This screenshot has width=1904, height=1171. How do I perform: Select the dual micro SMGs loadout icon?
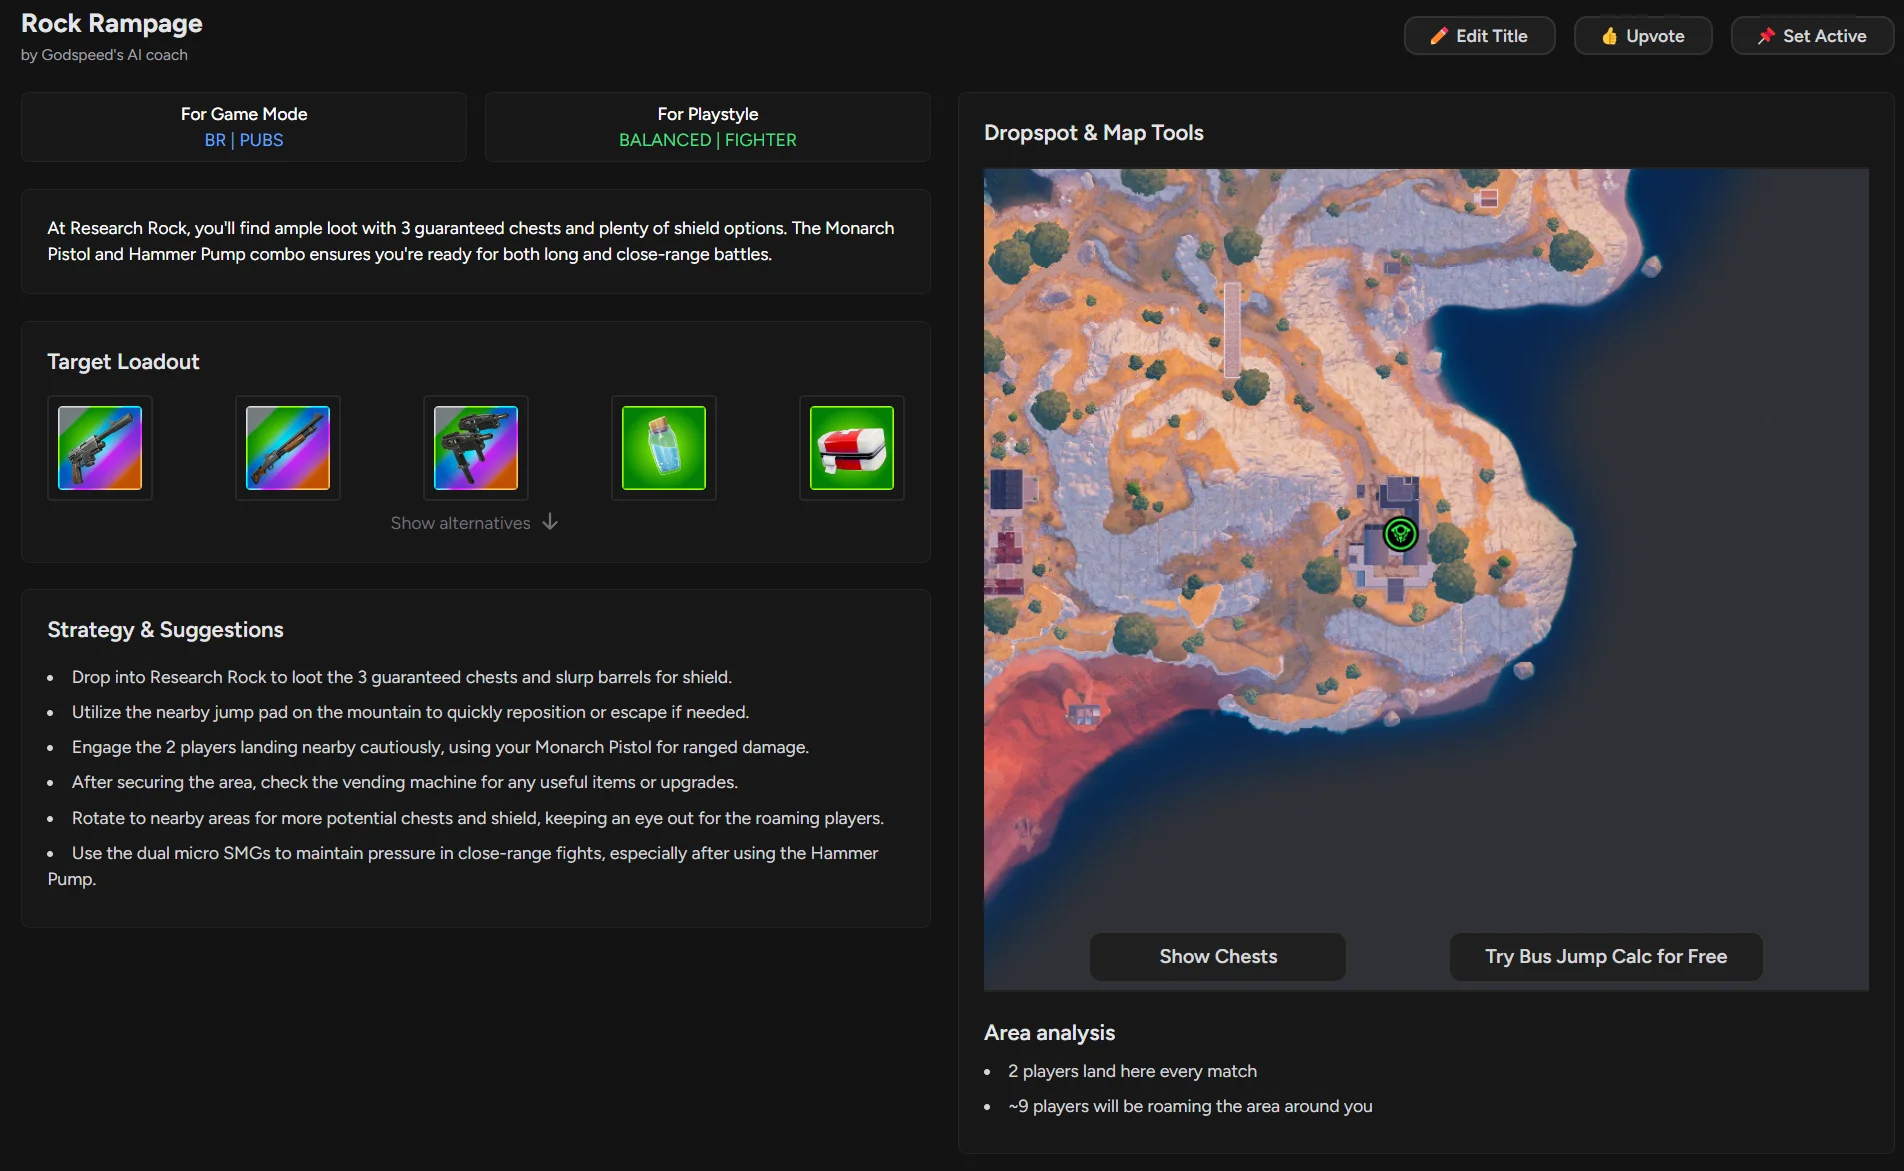tap(475, 448)
